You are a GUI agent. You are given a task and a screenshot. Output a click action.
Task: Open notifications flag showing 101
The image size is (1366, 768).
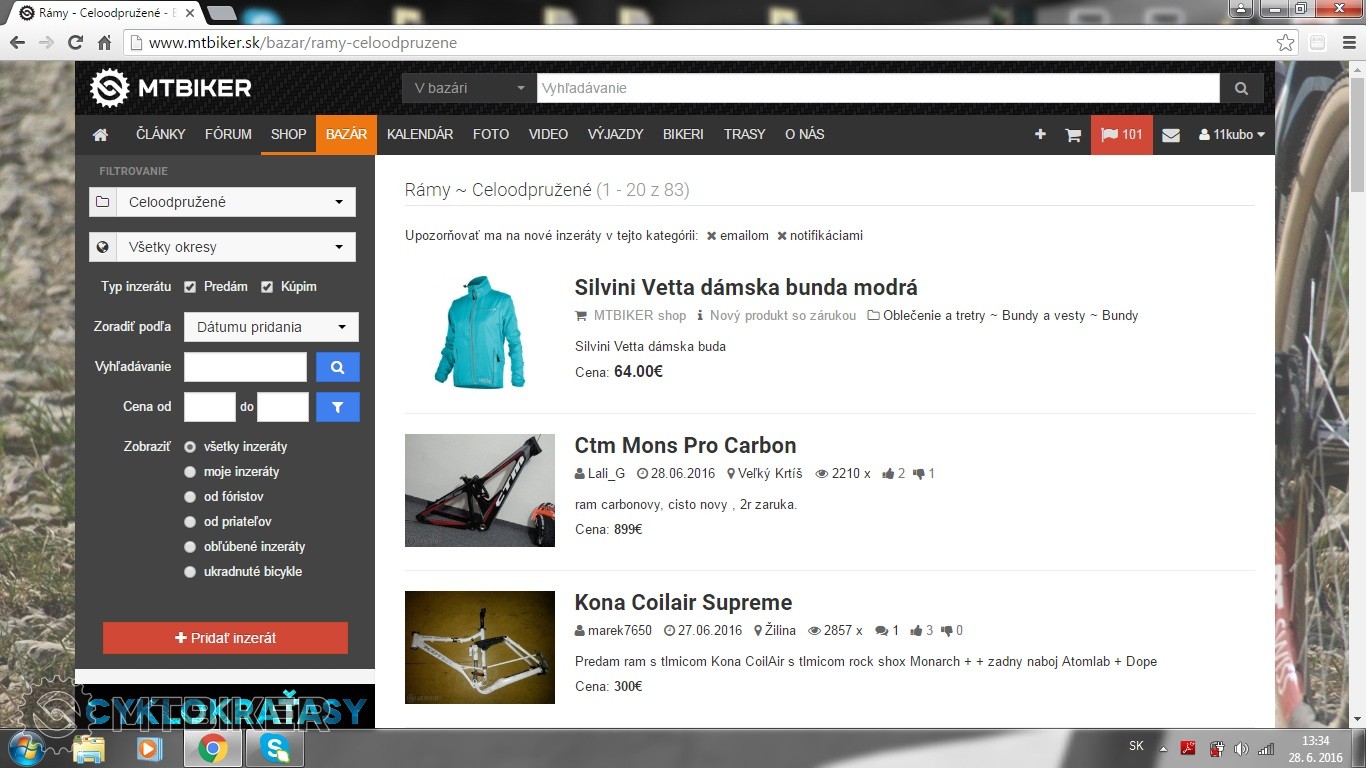pos(1121,135)
